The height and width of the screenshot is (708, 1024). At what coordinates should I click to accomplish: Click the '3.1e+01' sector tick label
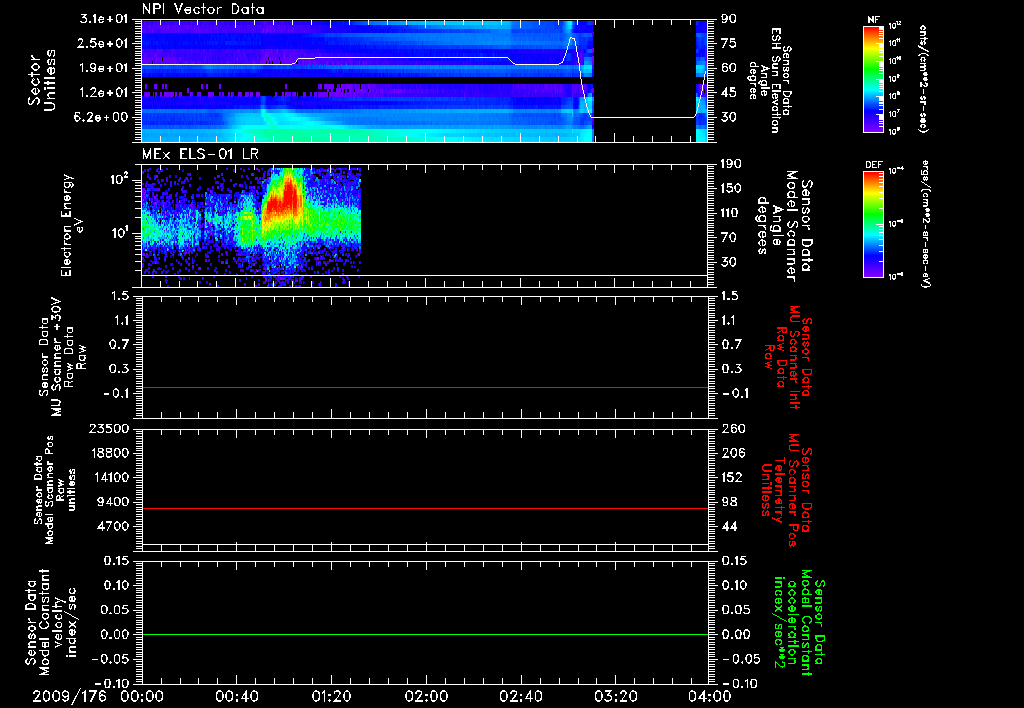[104, 19]
